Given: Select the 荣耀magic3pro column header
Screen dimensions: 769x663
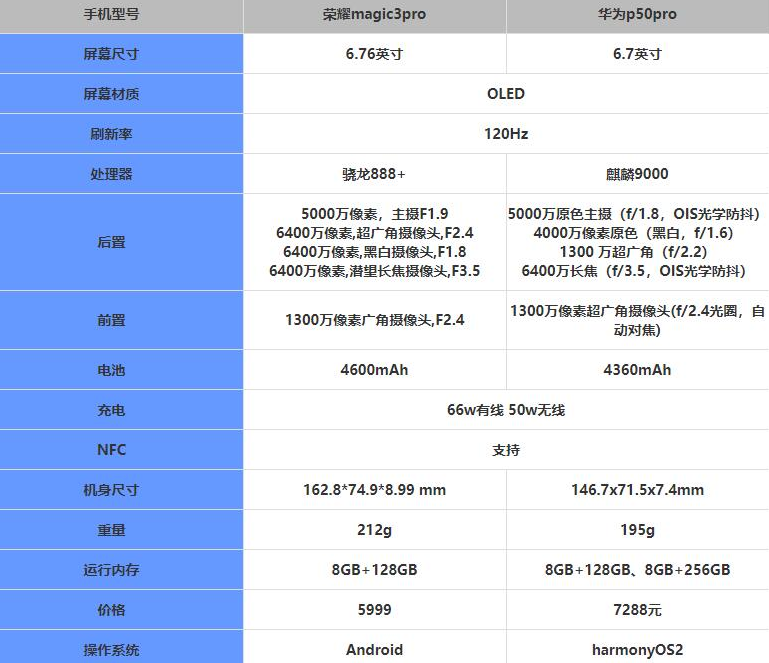Looking at the screenshot, I should pos(374,16).
